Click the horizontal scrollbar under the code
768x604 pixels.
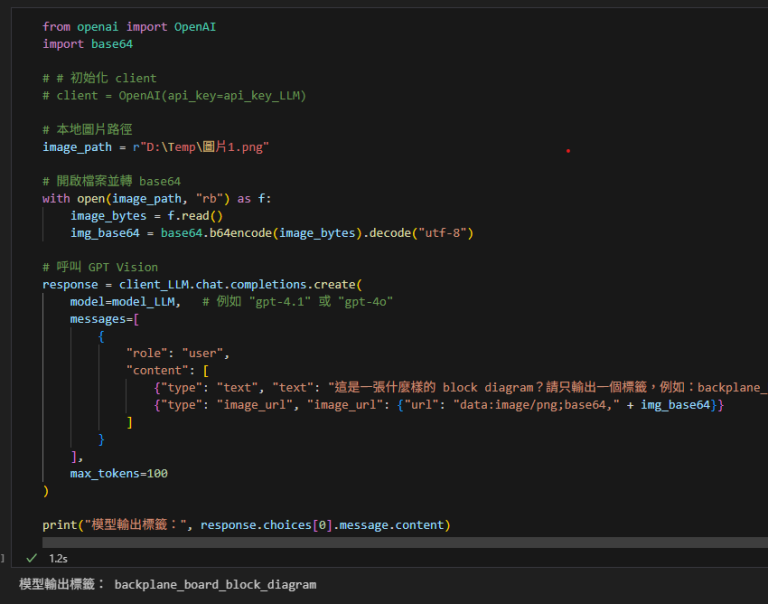click(405, 542)
